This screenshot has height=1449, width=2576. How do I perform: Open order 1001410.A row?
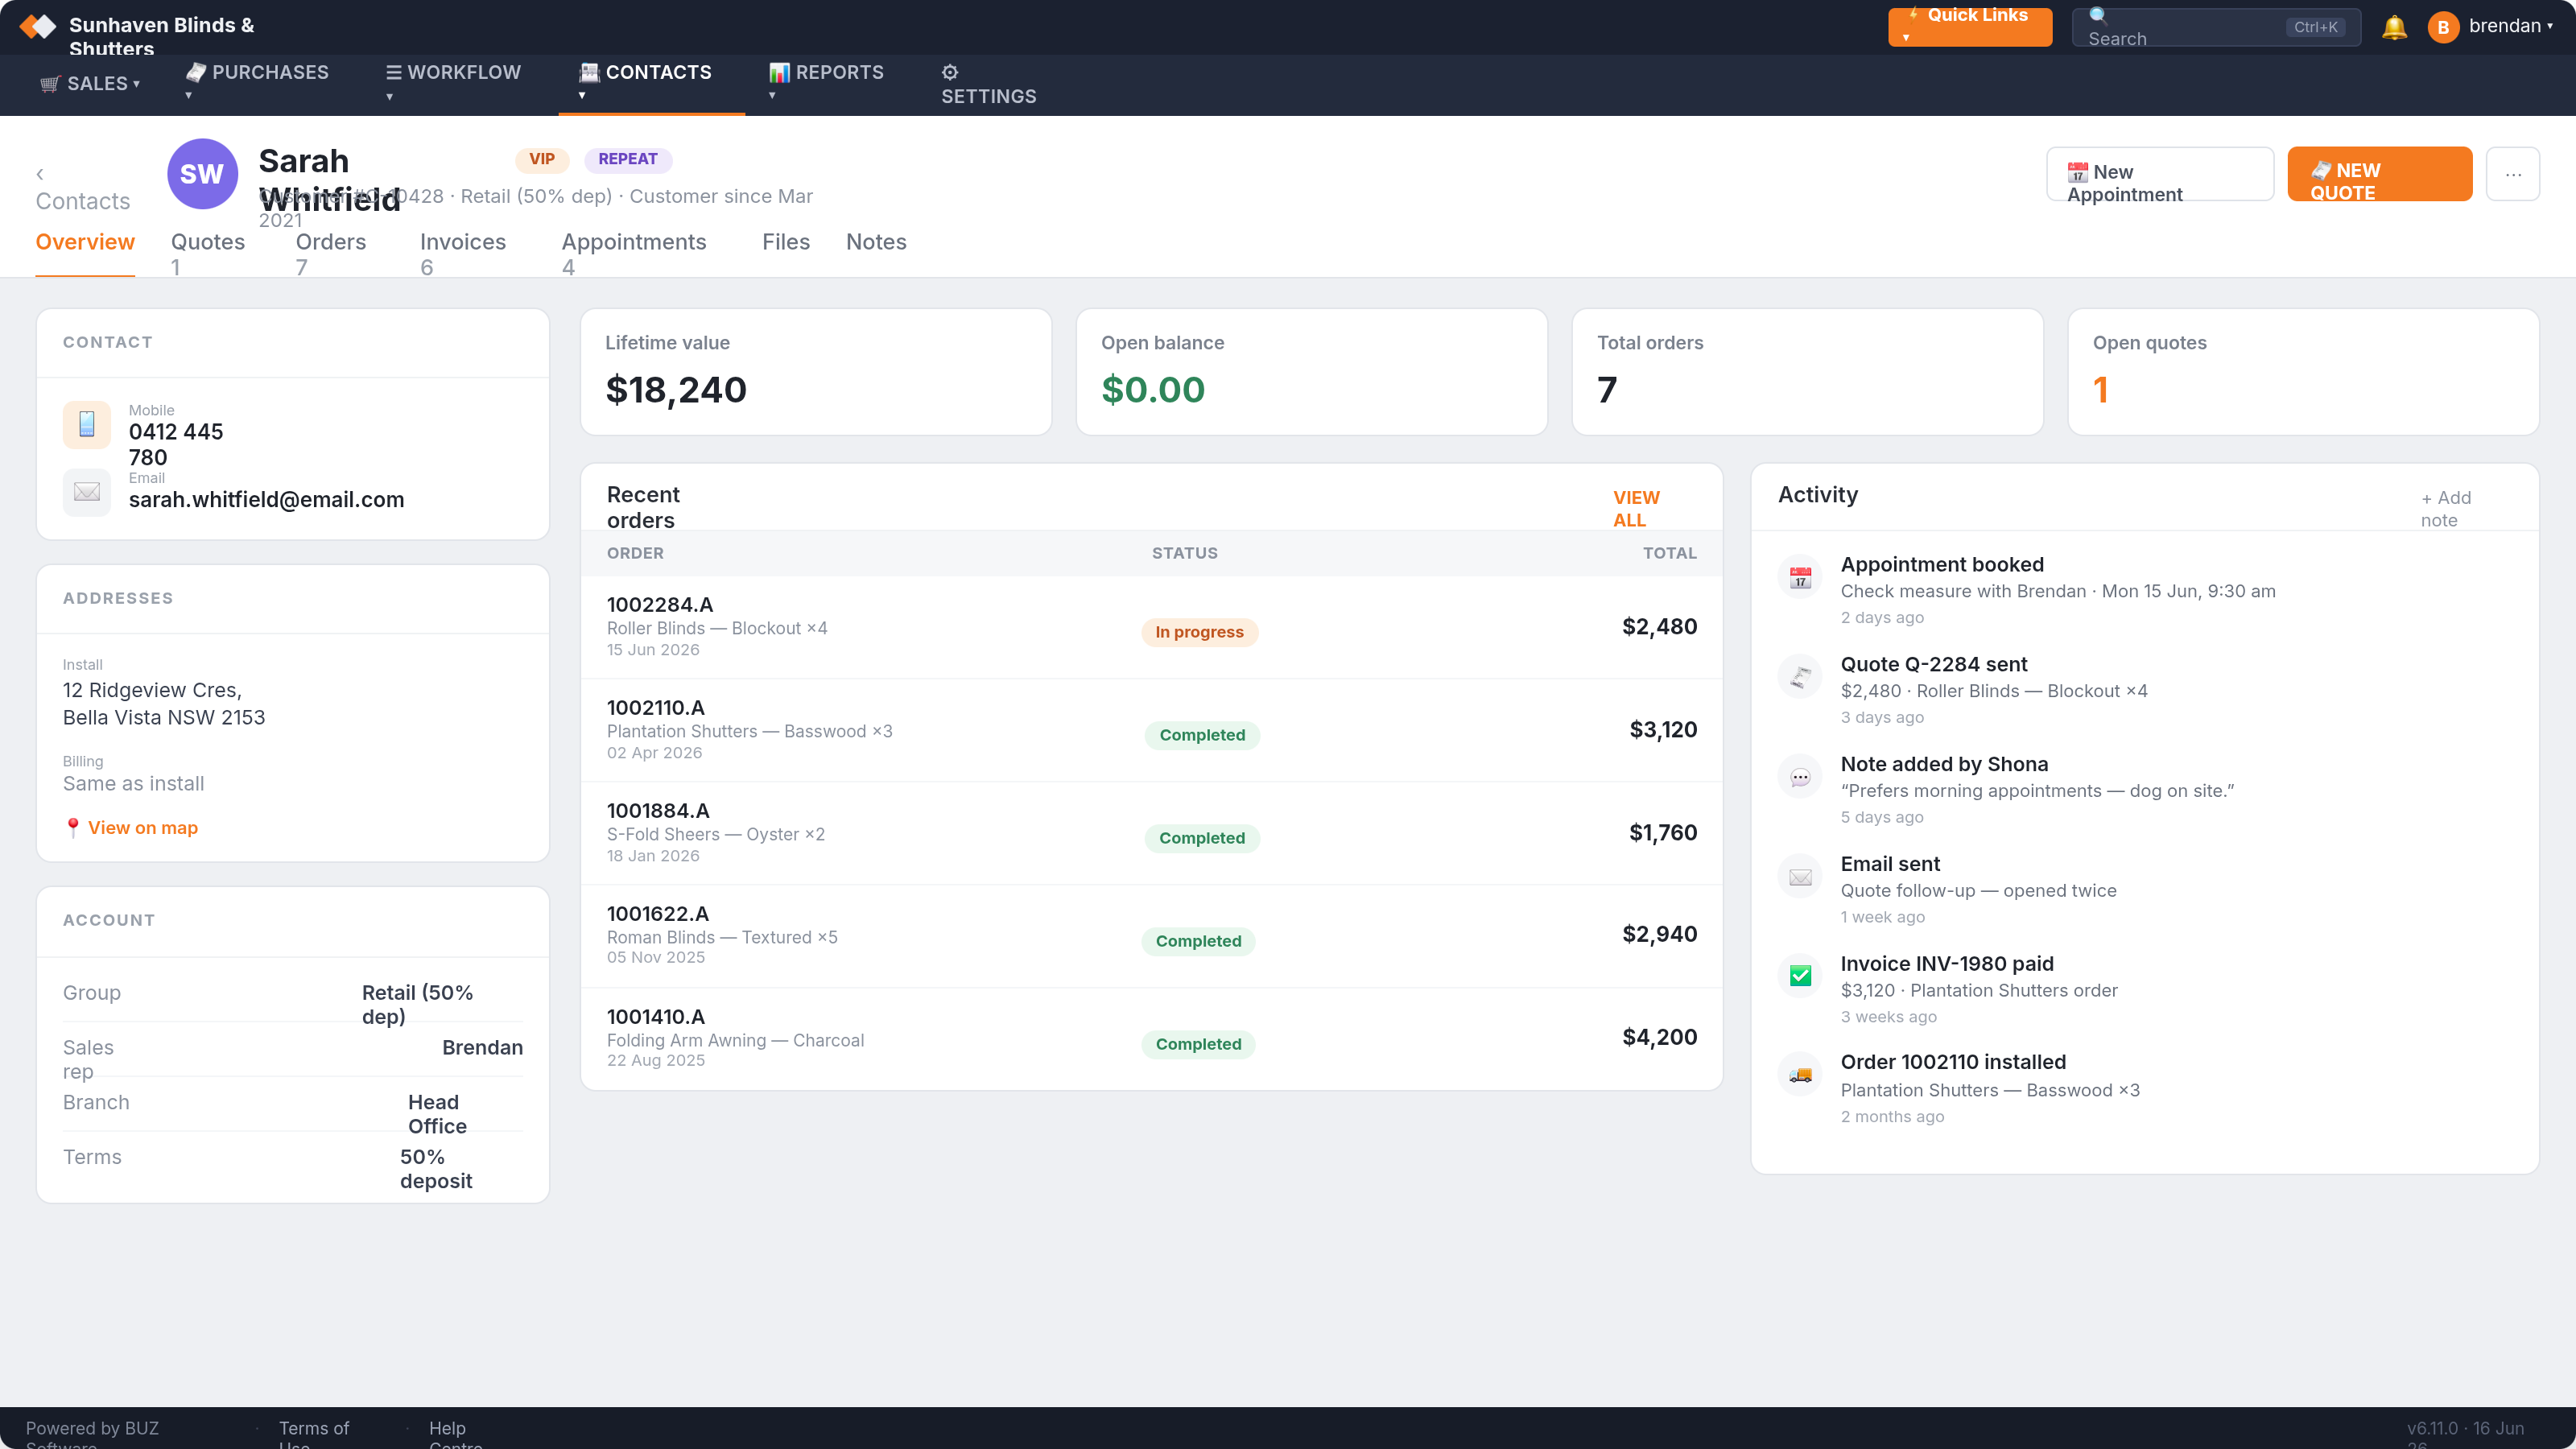pos(1151,1039)
